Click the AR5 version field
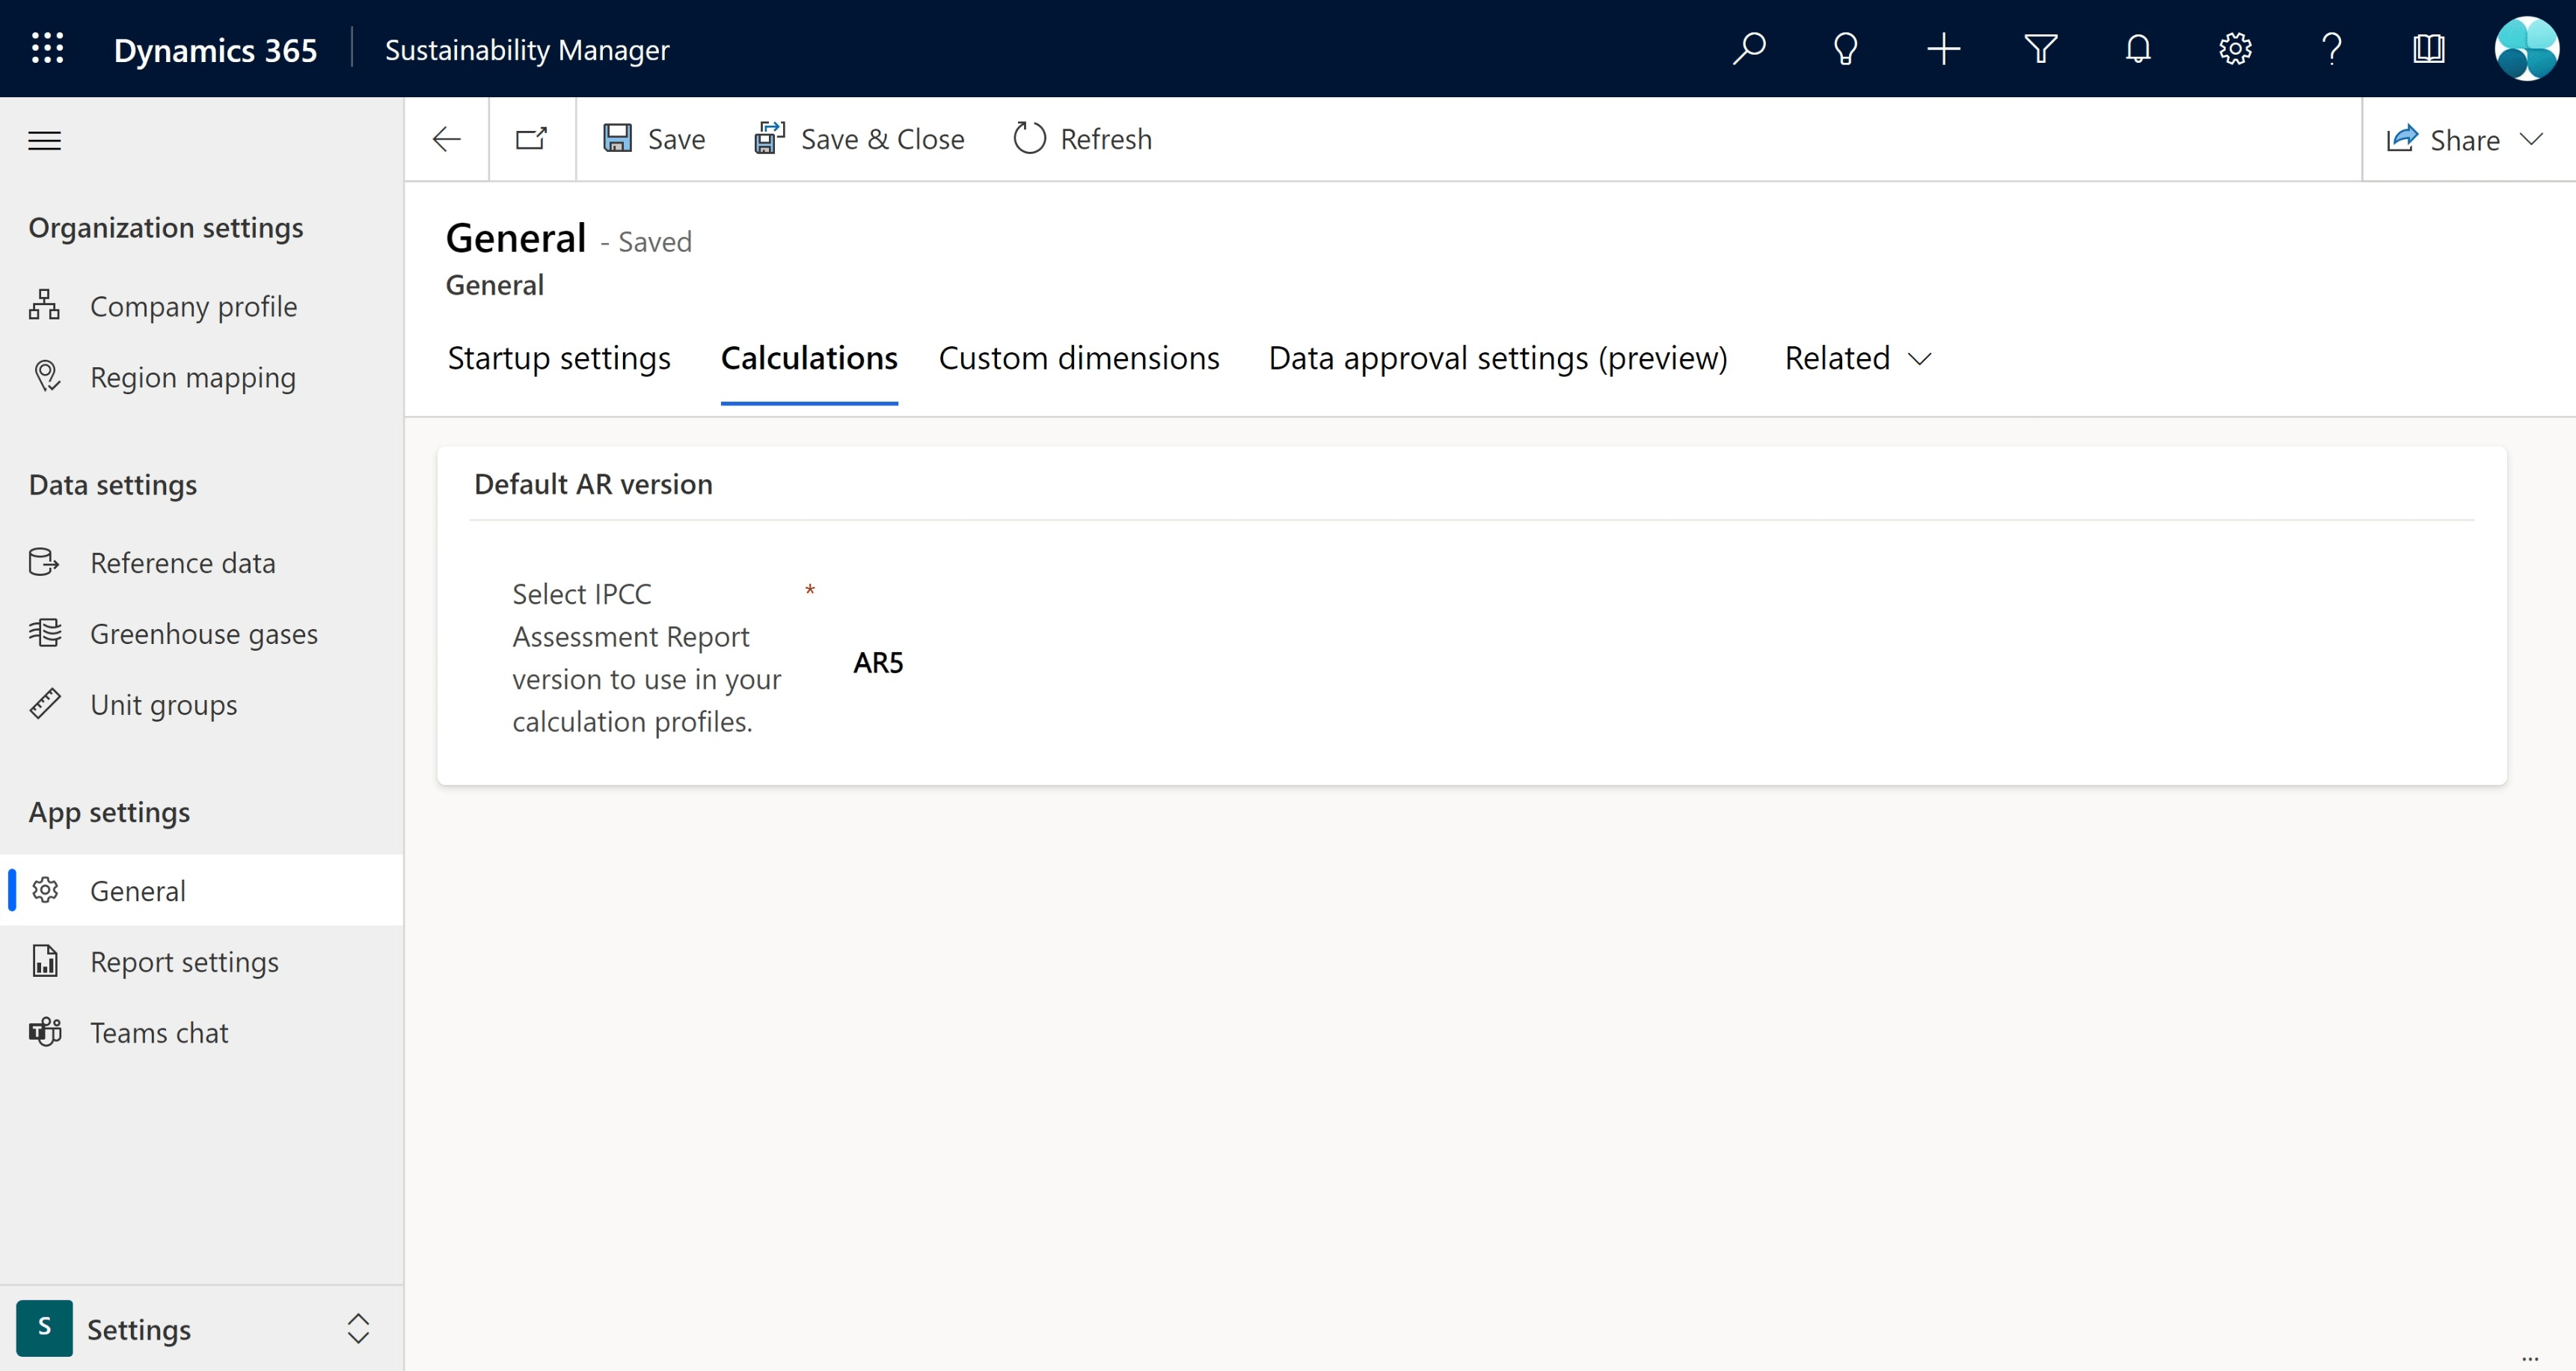 coord(878,662)
